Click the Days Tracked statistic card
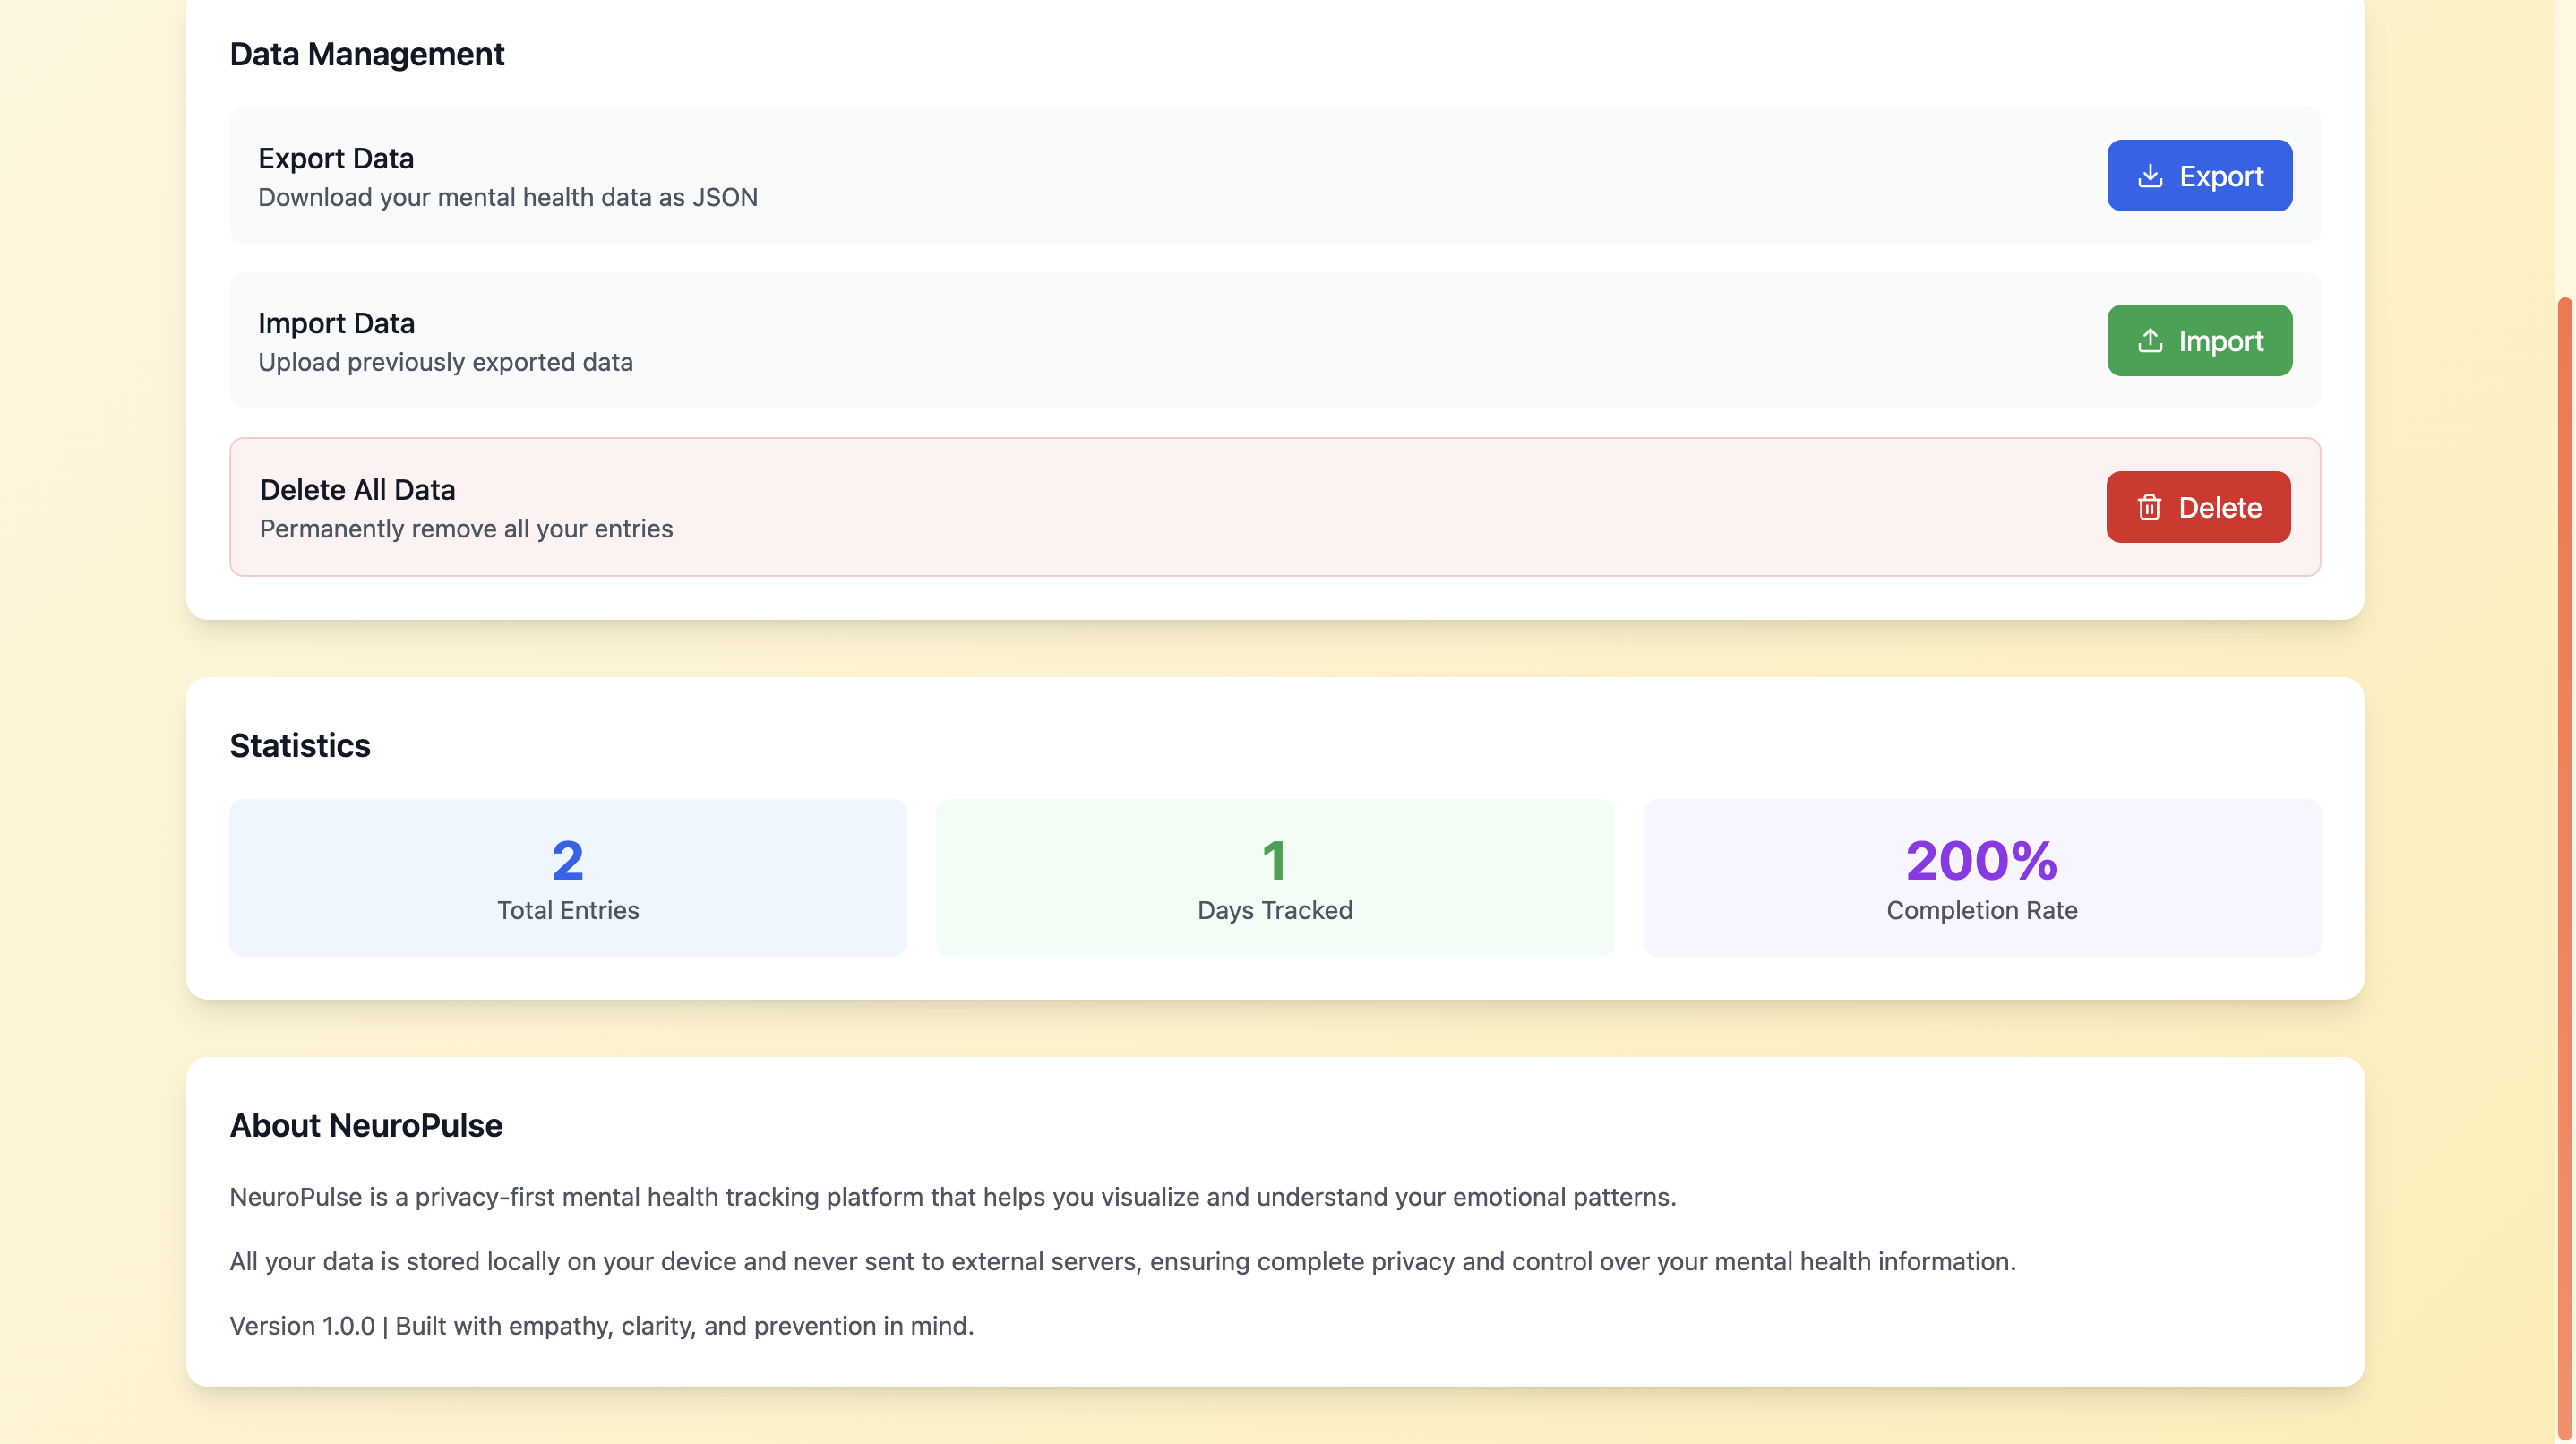 coord(1274,877)
